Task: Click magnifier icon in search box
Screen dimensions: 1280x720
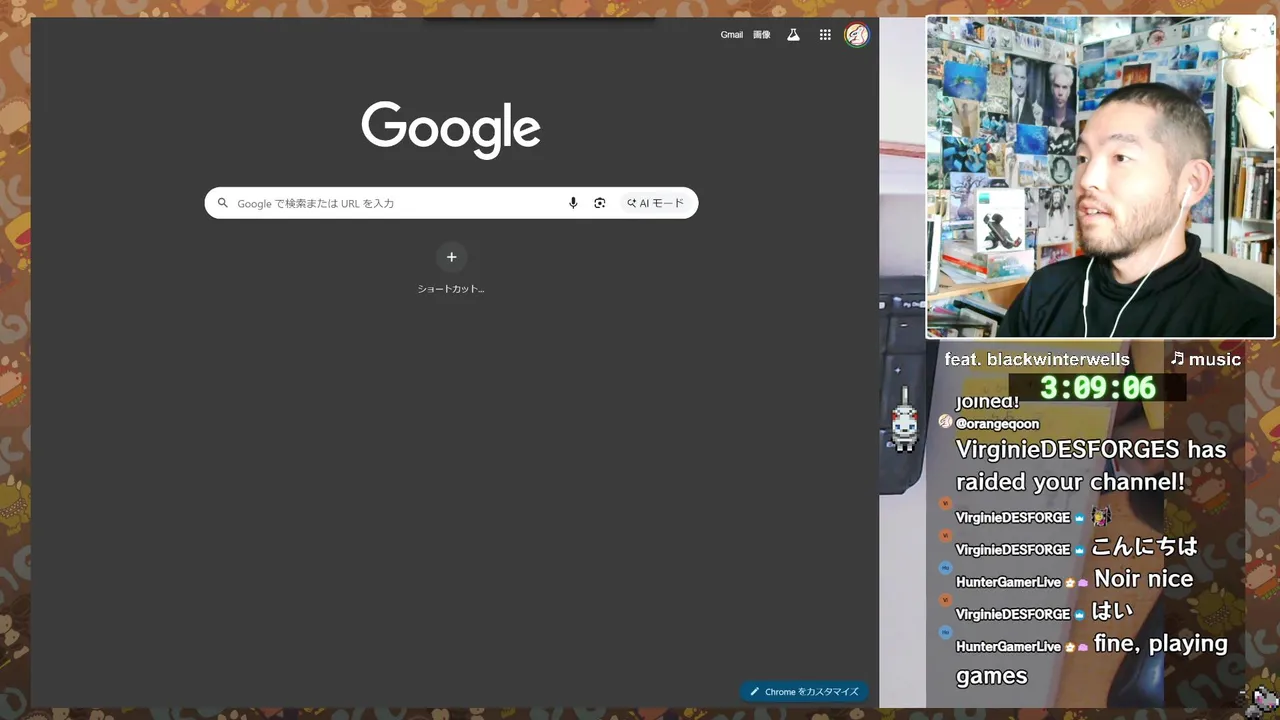Action: [223, 203]
